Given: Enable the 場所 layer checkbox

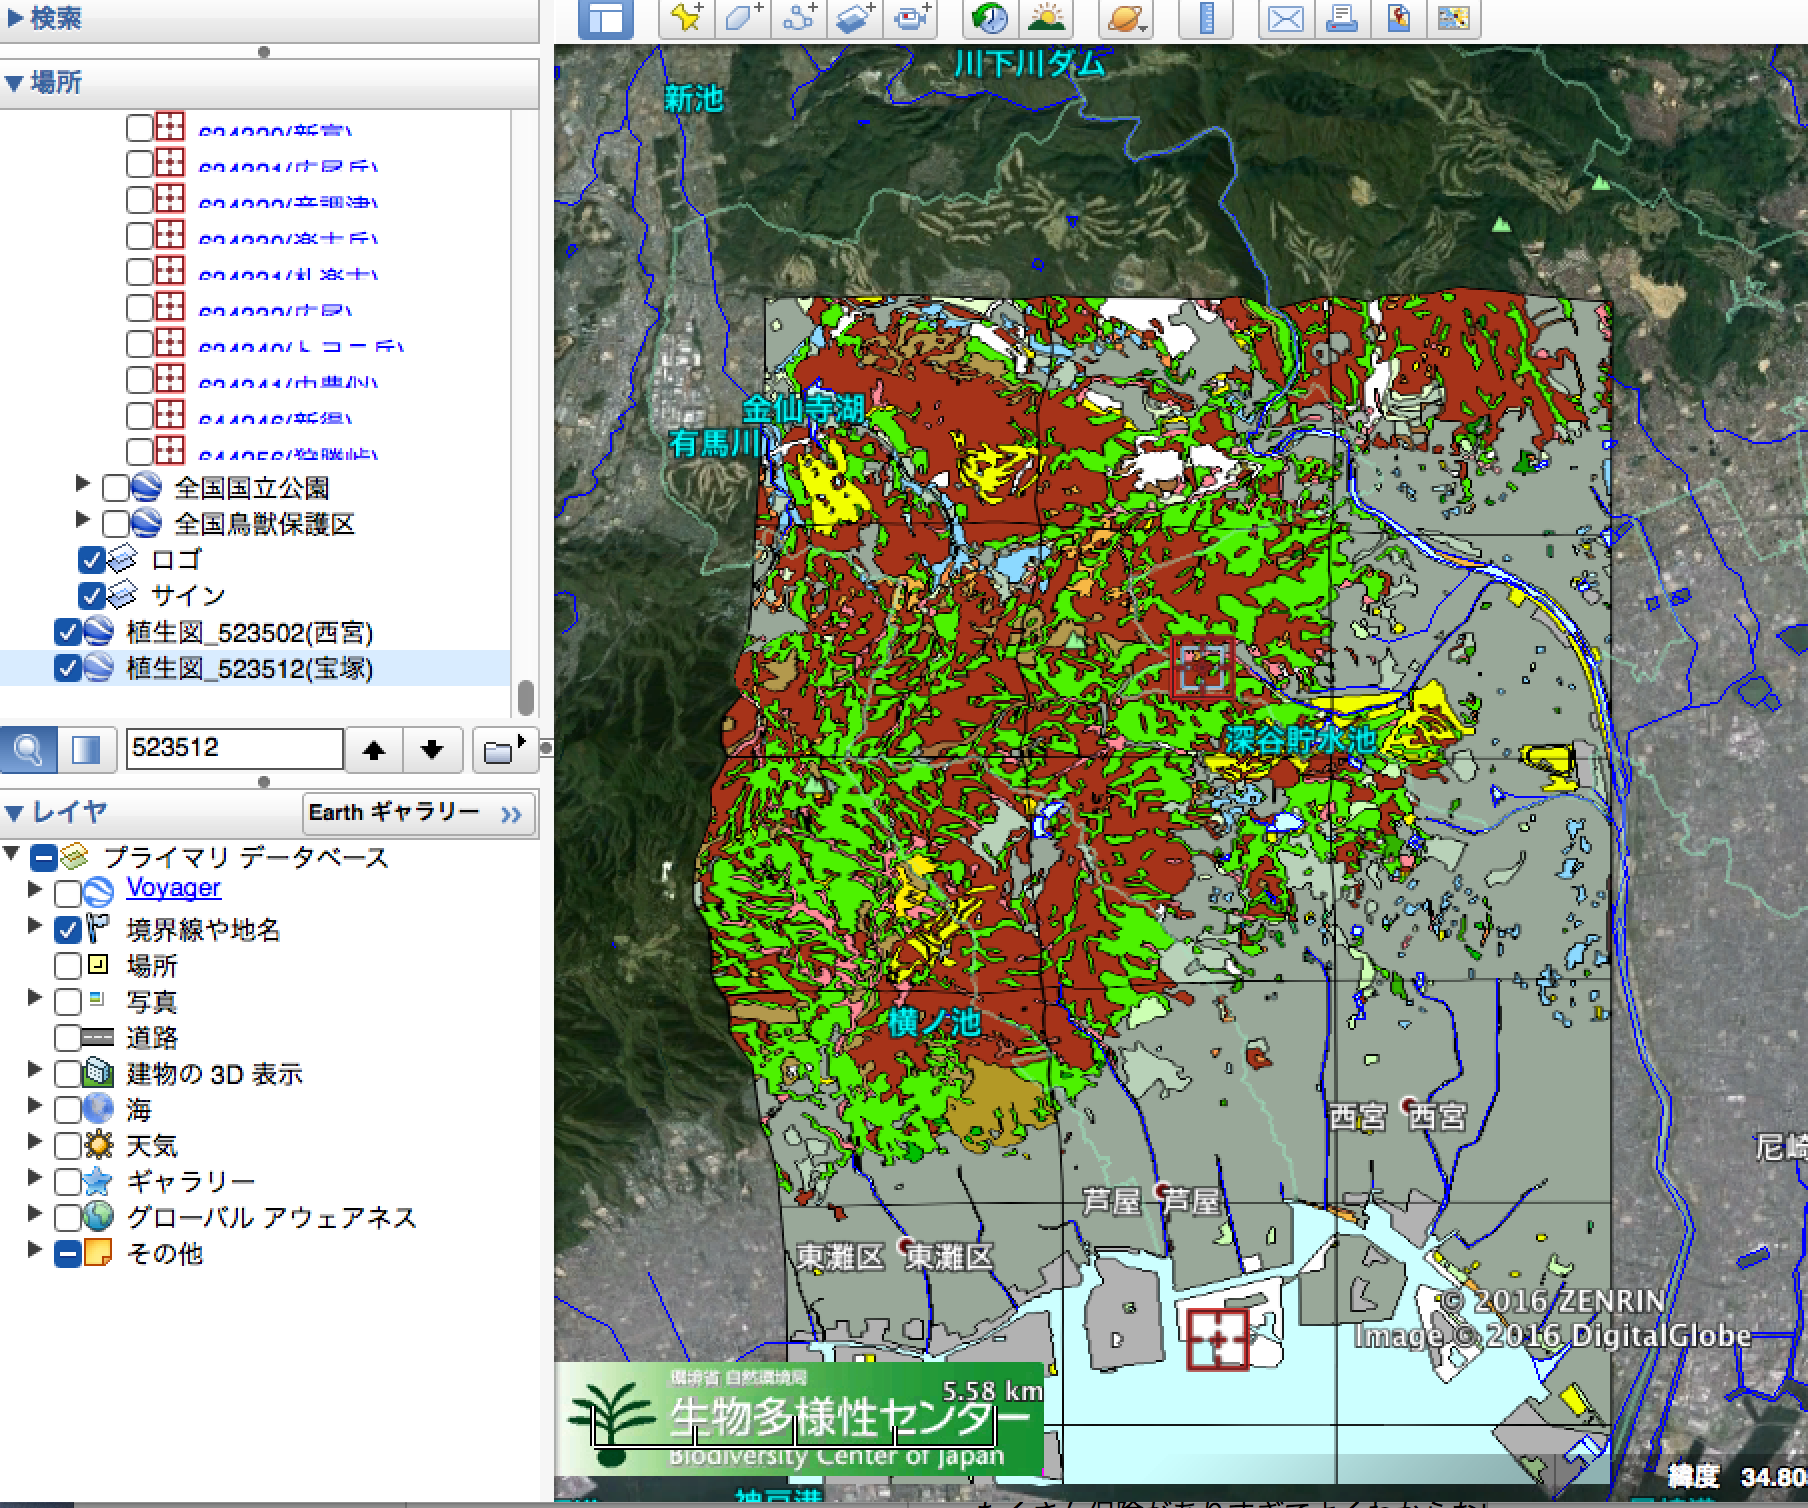Looking at the screenshot, I should (x=68, y=966).
